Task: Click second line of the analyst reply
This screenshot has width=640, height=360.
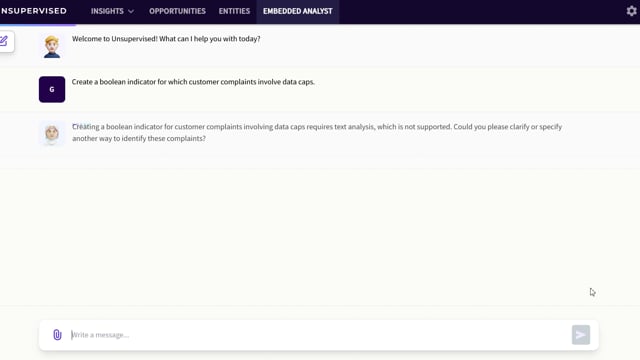Action: (x=139, y=138)
